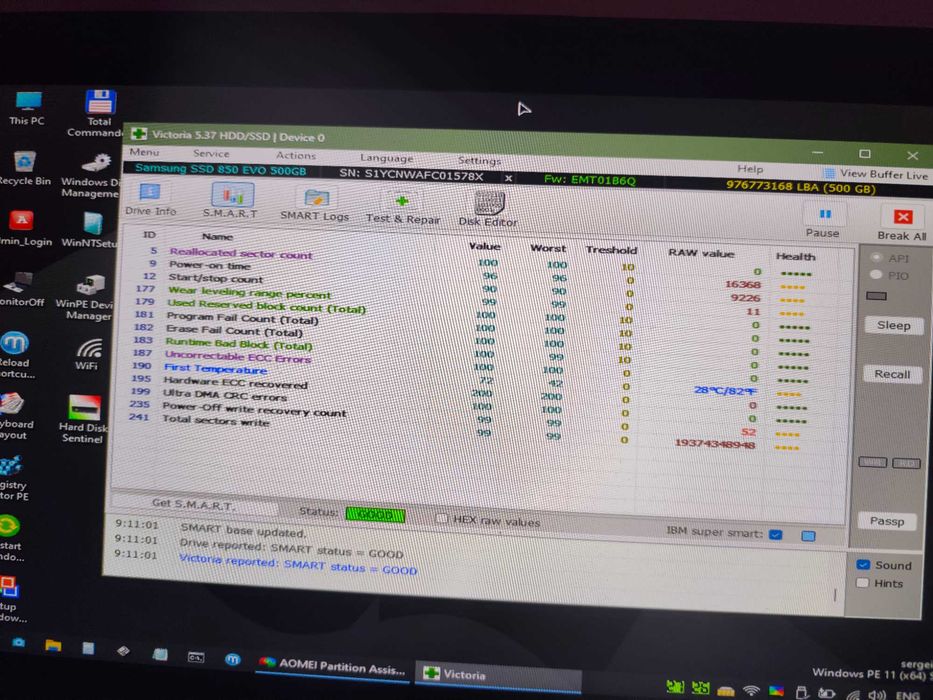
Task: Open the MonitorOff desktop shortcut
Action: pos(21,289)
